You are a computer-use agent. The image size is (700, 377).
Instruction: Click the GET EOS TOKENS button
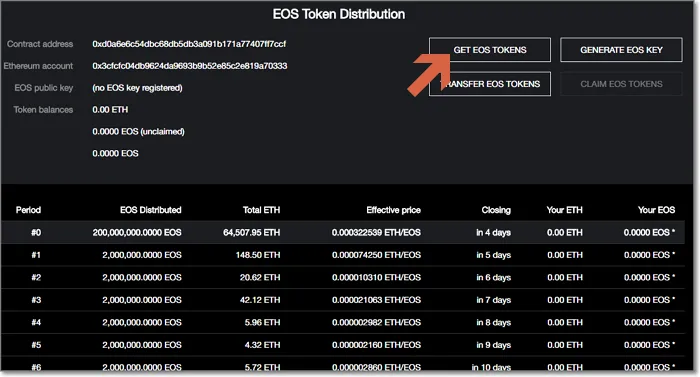coord(490,50)
